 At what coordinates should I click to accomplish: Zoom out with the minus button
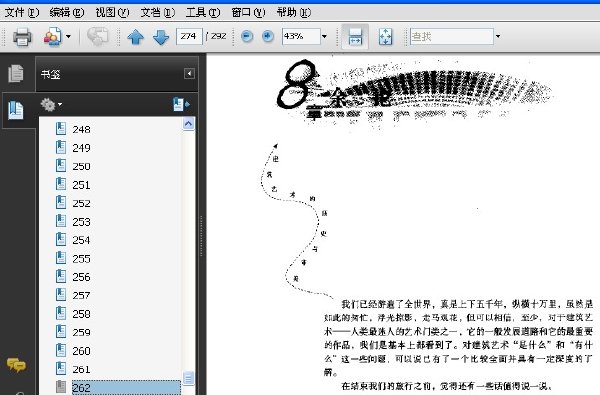pos(247,36)
